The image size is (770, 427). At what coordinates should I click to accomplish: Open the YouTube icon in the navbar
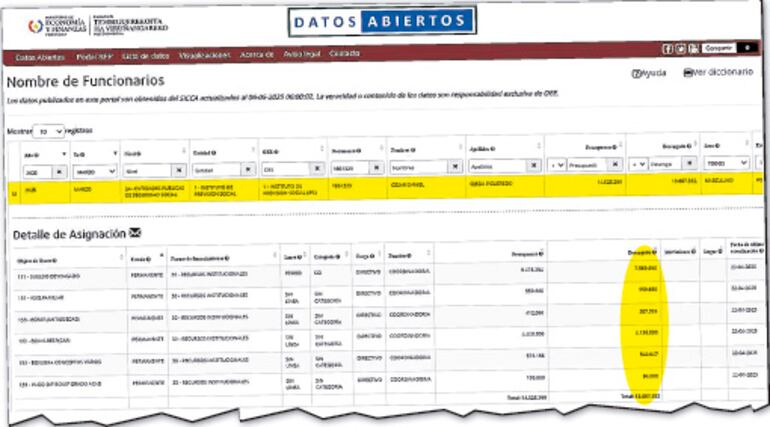click(x=692, y=48)
